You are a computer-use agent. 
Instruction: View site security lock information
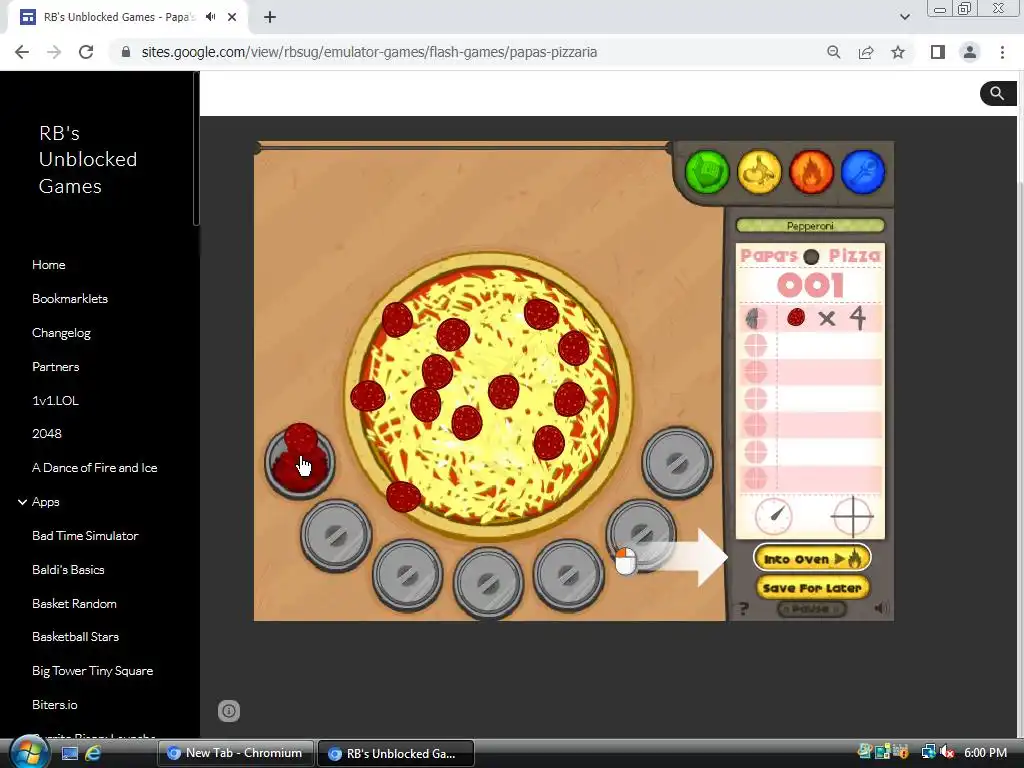[x=126, y=52]
